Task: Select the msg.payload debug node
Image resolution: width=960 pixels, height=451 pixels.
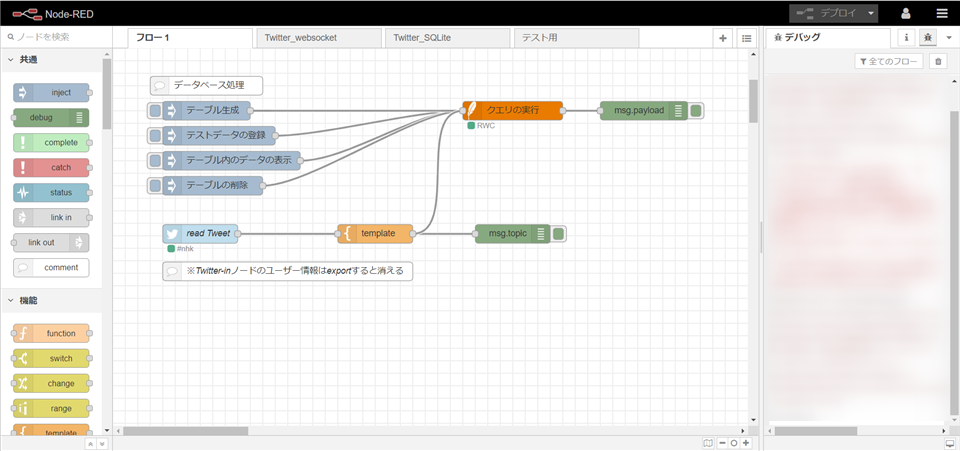Action: [x=644, y=111]
